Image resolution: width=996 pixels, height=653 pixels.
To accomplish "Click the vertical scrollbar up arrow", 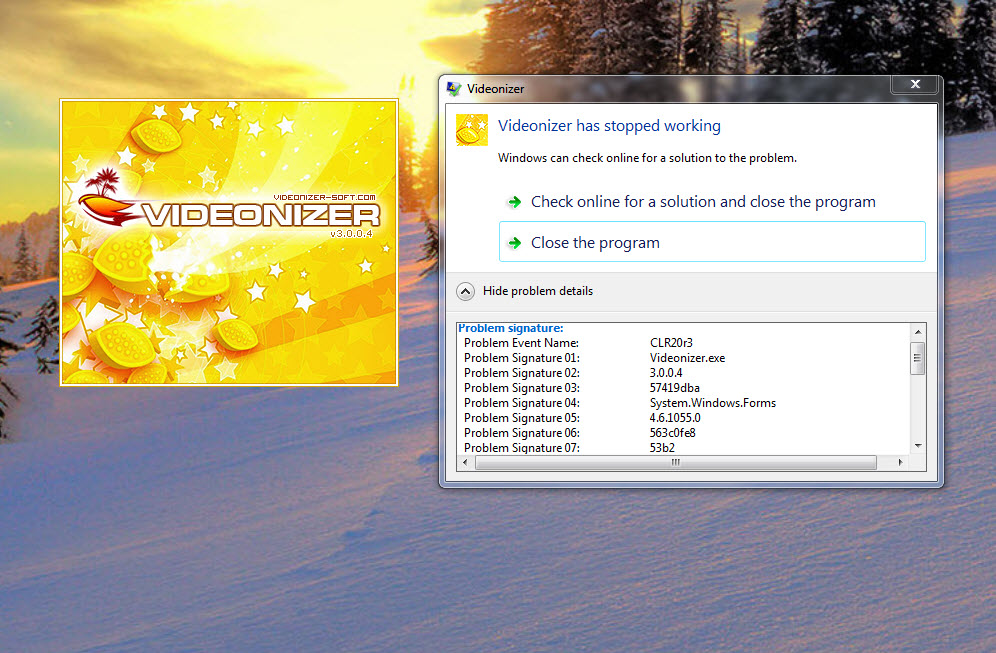I will tap(918, 332).
